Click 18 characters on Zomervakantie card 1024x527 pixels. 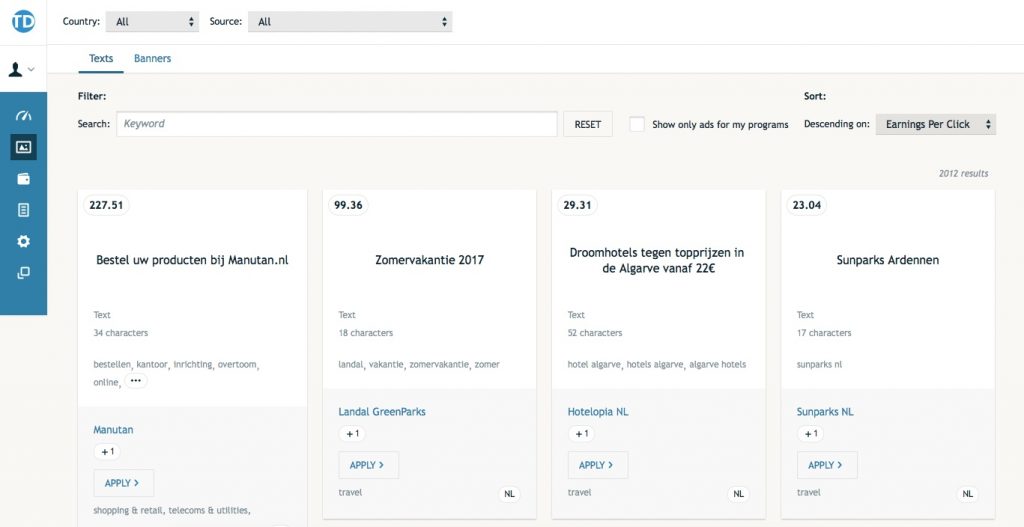click(366, 333)
